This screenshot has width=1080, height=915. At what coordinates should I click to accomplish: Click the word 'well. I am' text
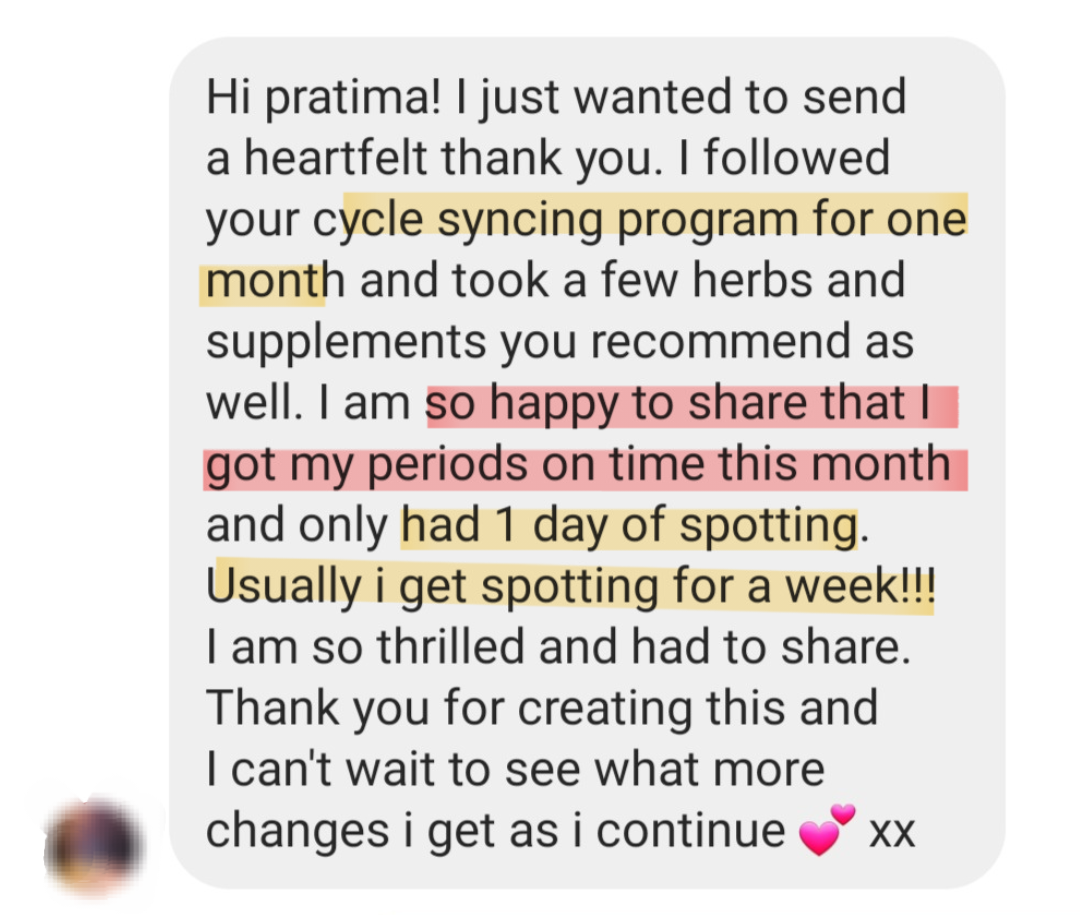(x=308, y=403)
